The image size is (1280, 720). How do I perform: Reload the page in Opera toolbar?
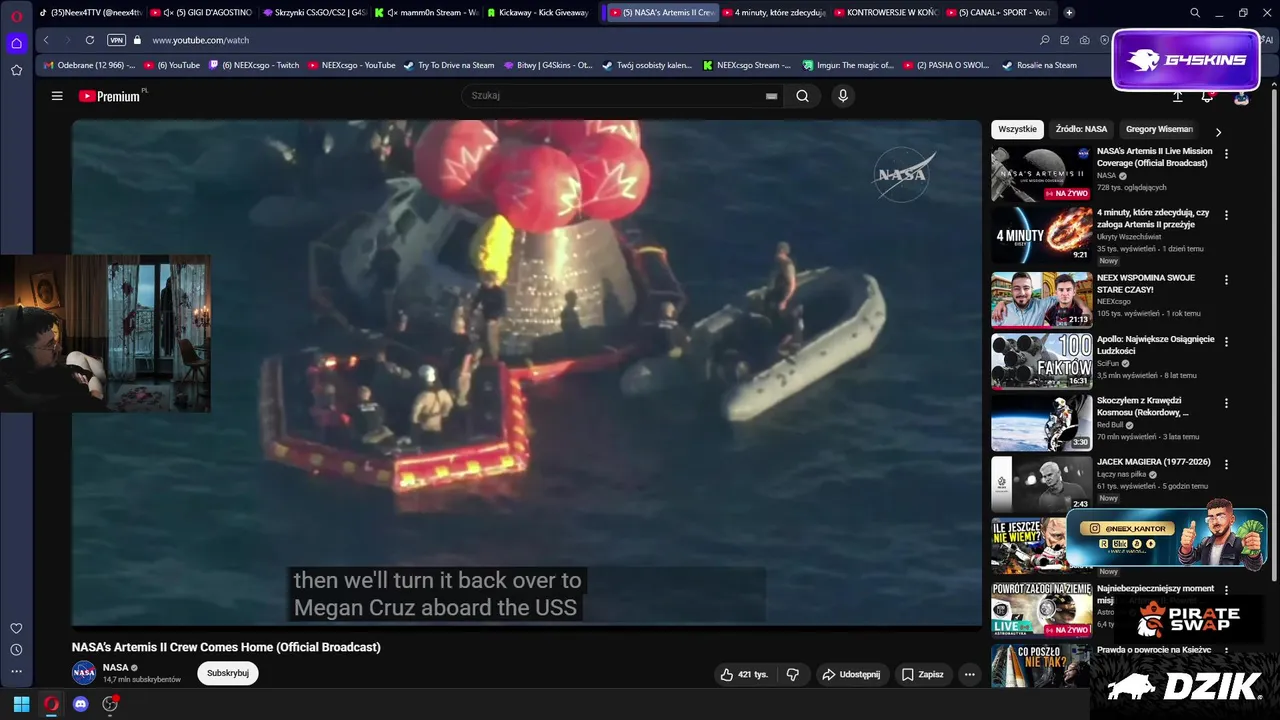point(90,40)
